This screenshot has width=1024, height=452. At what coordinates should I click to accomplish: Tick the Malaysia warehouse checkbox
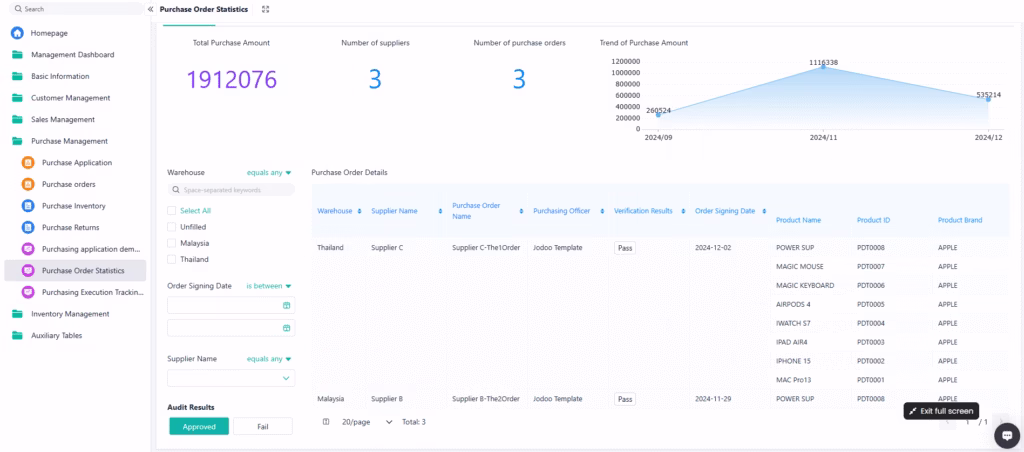point(172,243)
